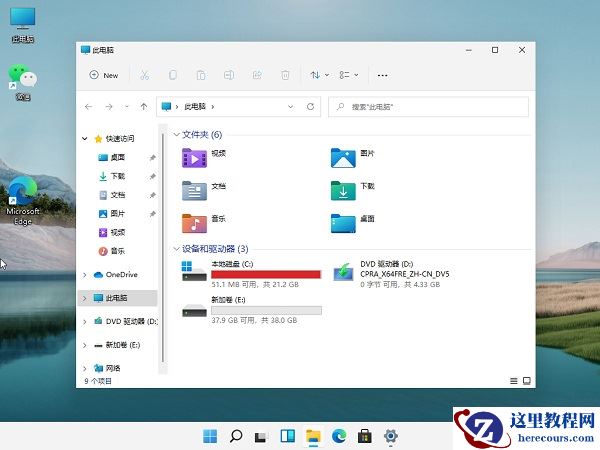600x450 pixels.
Task: Open taskbar Search magnifier
Action: pos(236,436)
